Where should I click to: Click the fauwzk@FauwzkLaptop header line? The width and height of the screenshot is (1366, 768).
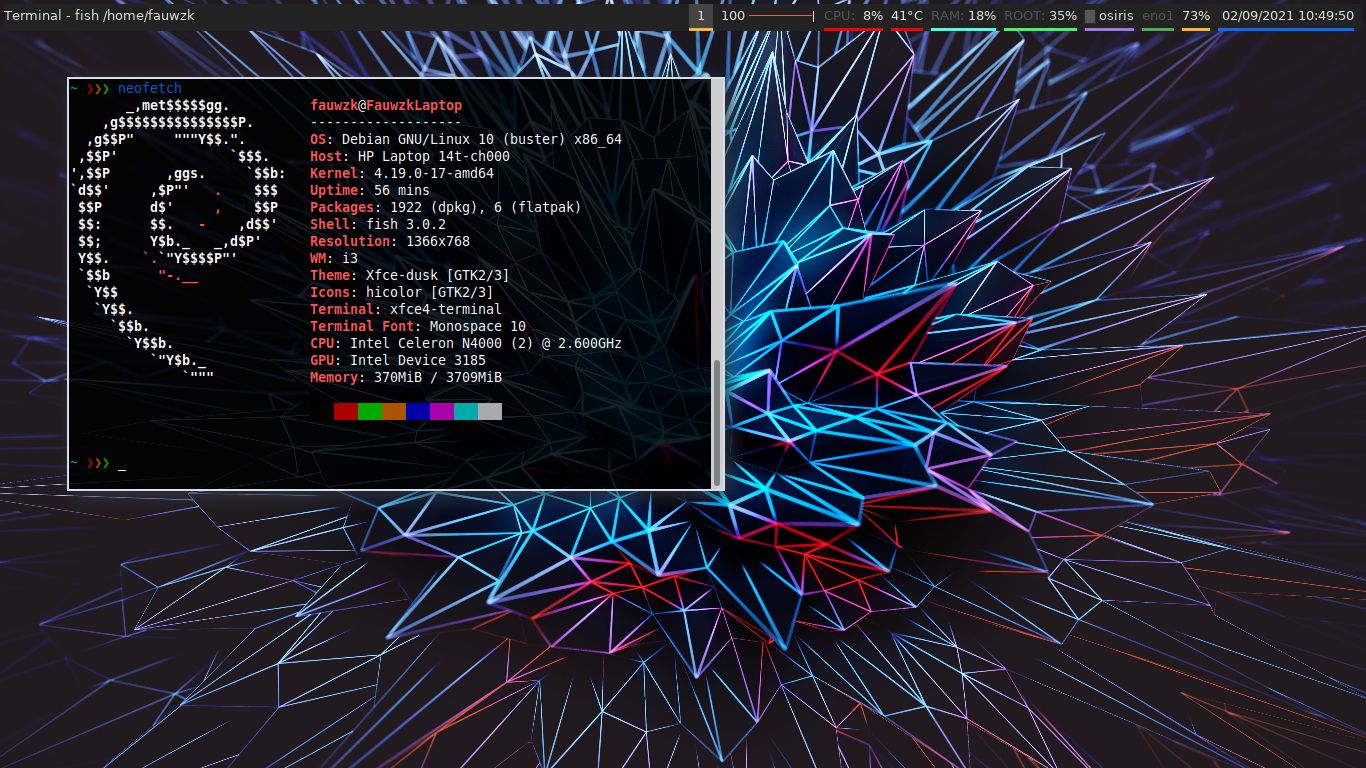[386, 105]
